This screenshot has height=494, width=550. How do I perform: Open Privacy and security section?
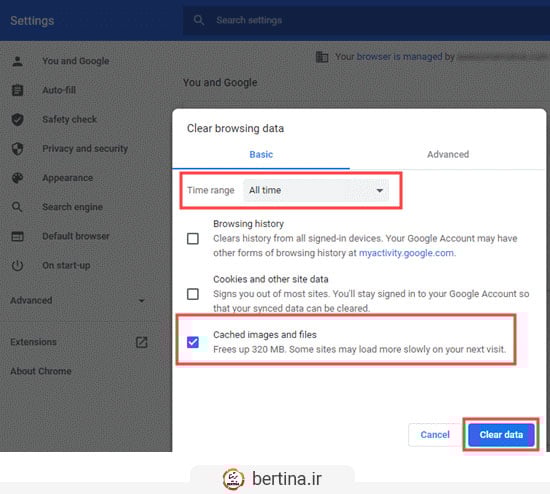click(x=85, y=149)
